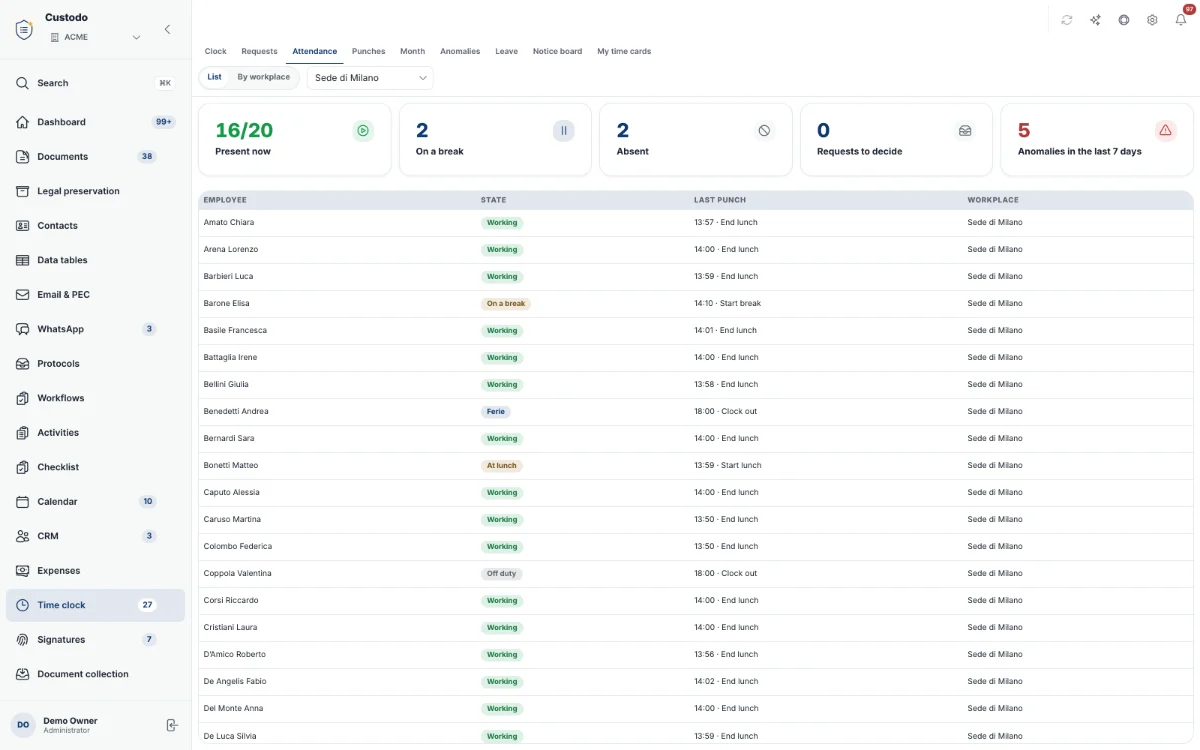
Task: Collapse the sidebar with the chevron arrow
Action: click(x=167, y=30)
